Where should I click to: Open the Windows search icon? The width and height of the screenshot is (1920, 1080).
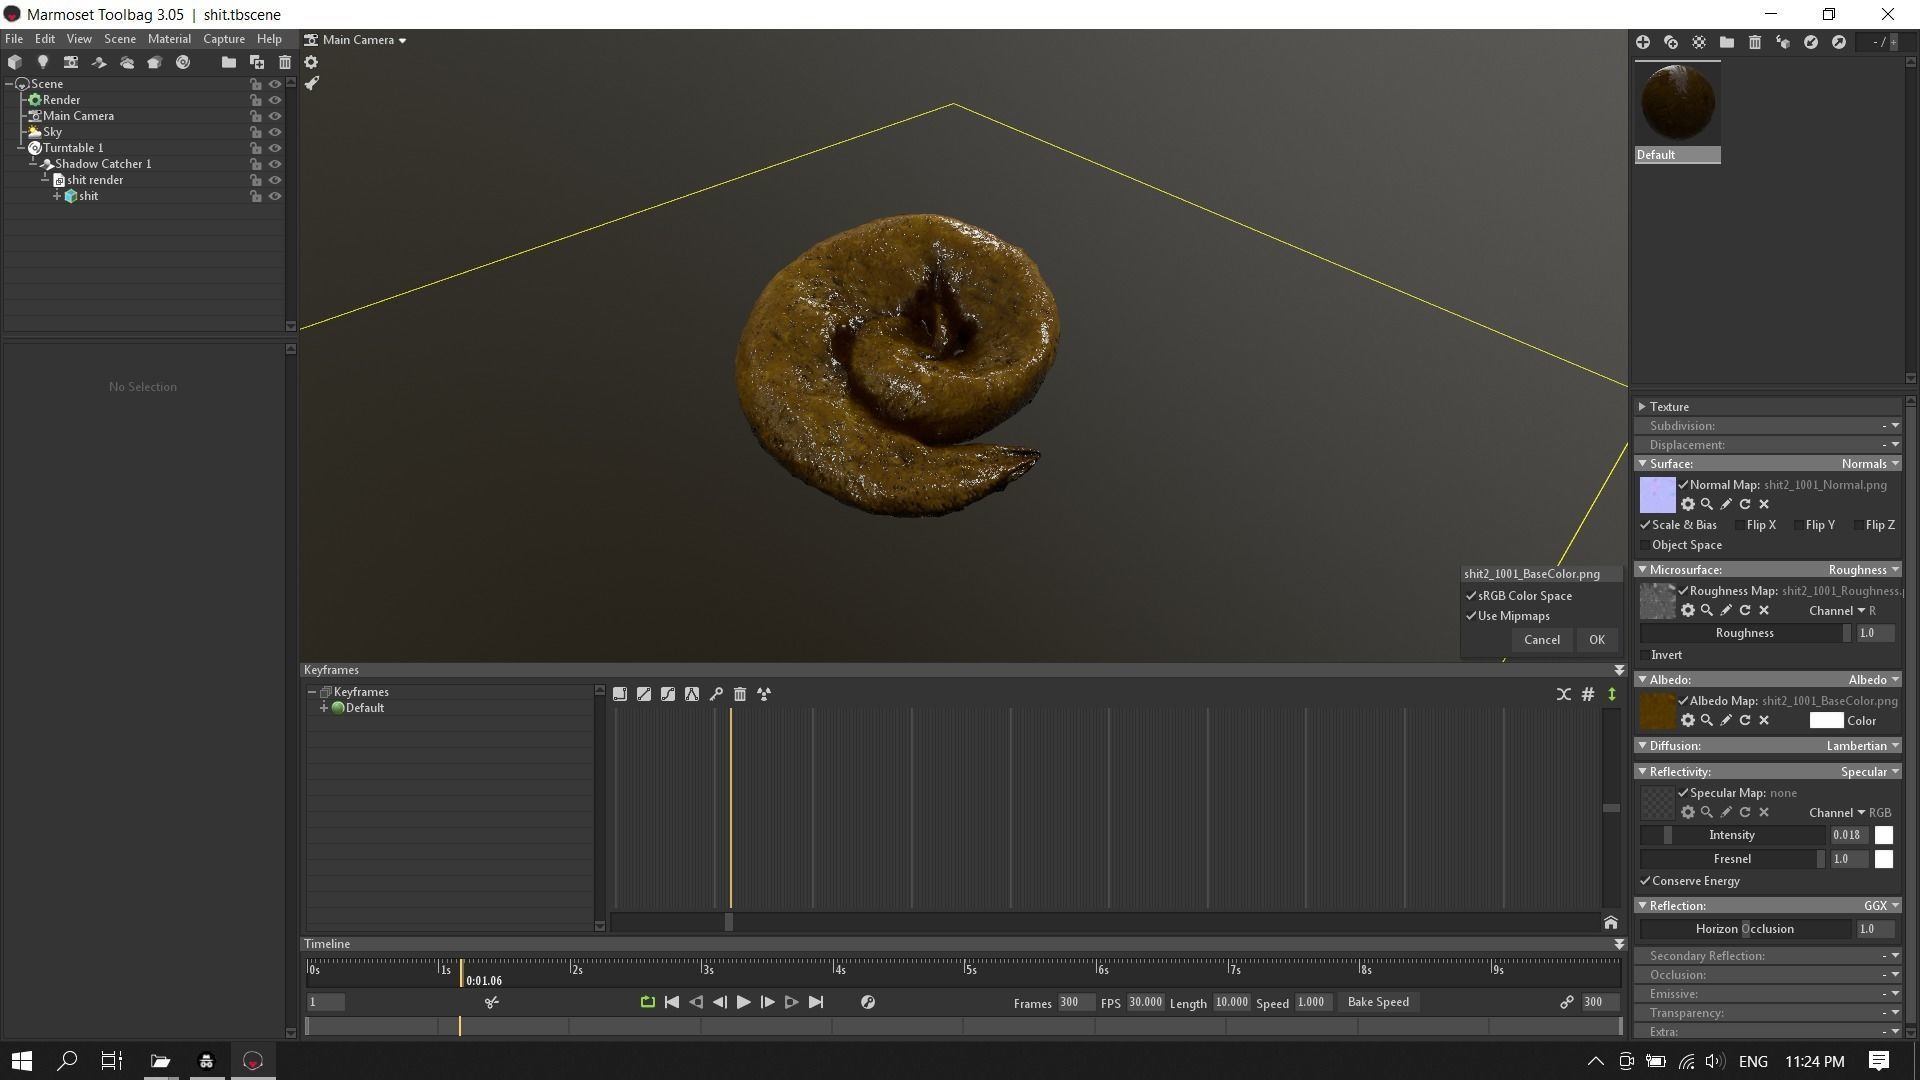coord(67,1061)
